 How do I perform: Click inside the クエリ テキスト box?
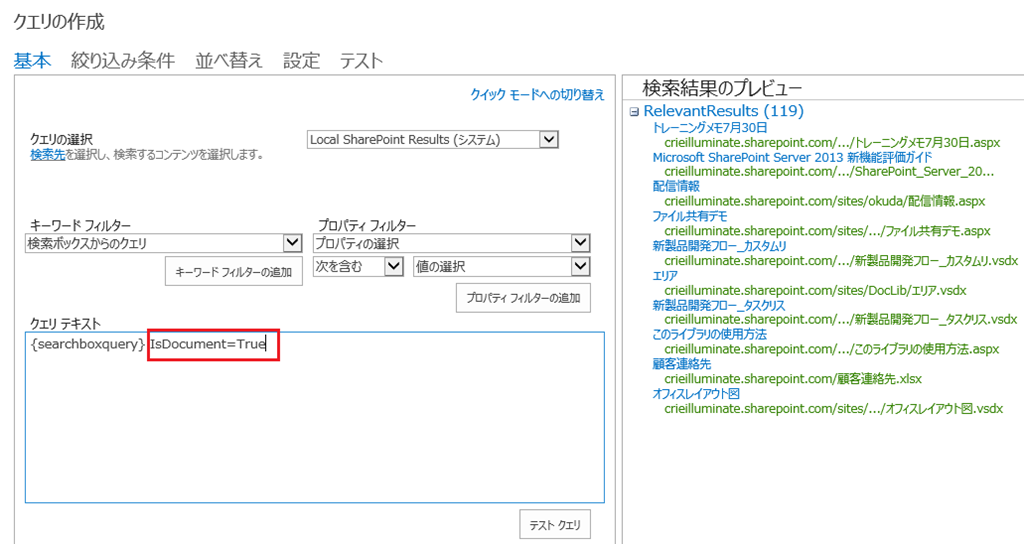pyautogui.click(x=315, y=417)
